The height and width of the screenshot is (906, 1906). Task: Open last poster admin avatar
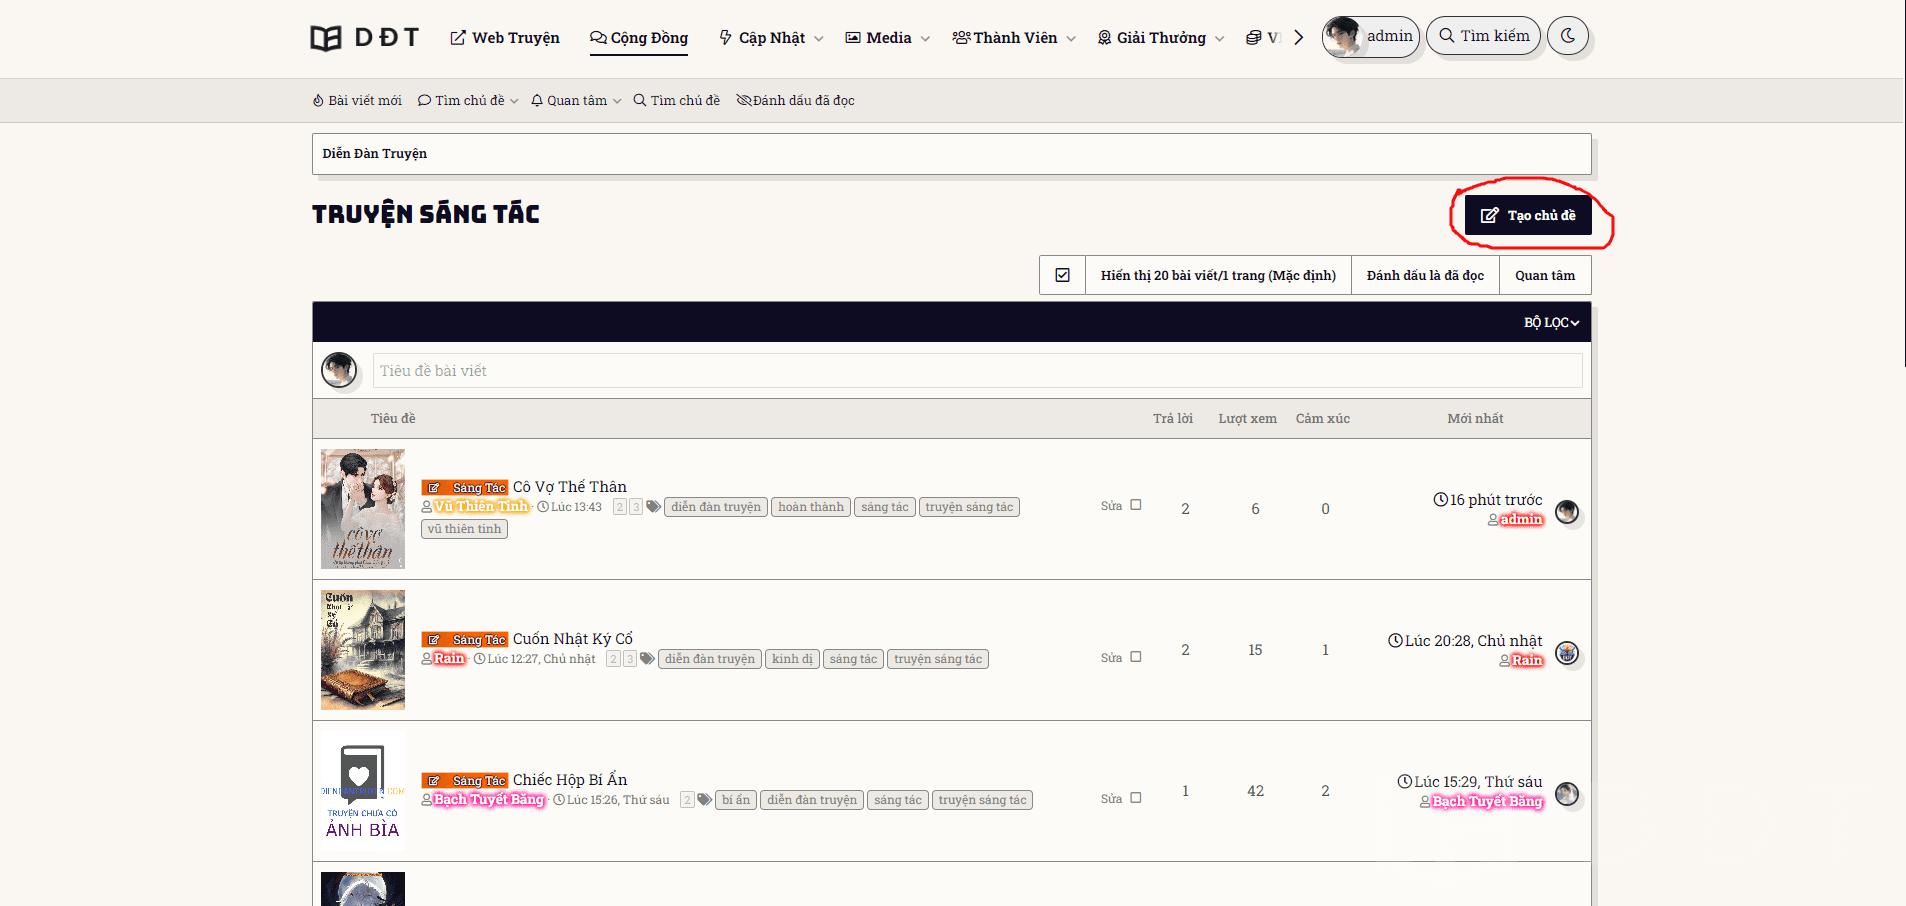tap(1567, 512)
